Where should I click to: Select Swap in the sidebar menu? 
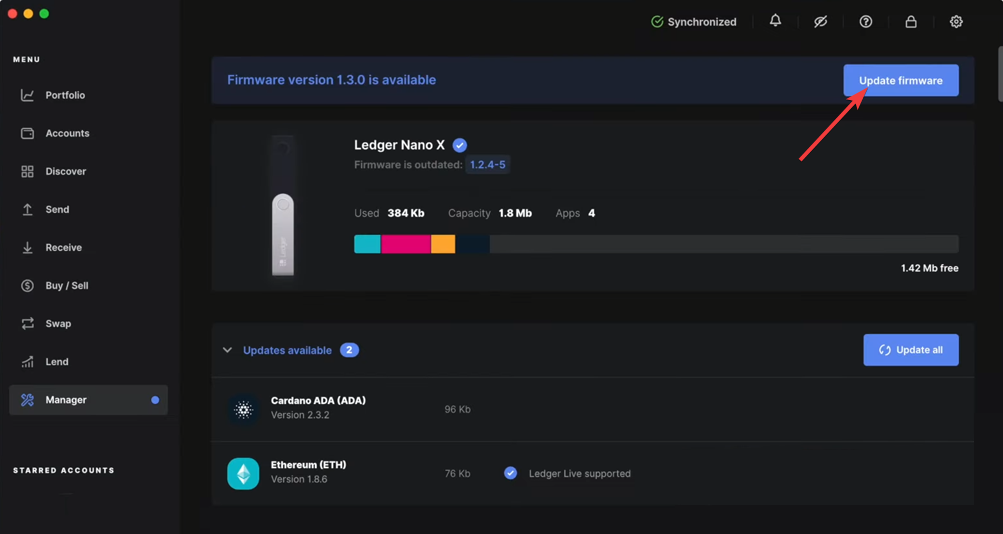(x=58, y=323)
